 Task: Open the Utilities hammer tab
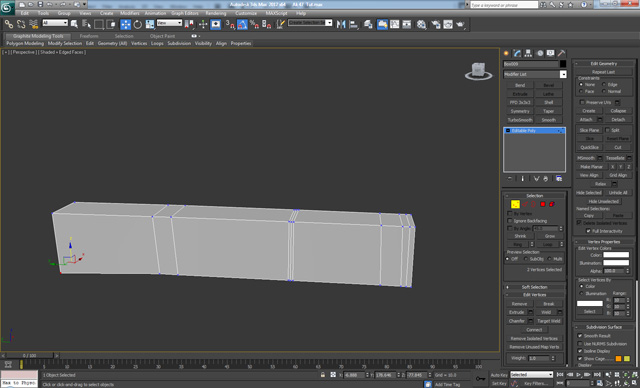pyautogui.click(x=562, y=53)
